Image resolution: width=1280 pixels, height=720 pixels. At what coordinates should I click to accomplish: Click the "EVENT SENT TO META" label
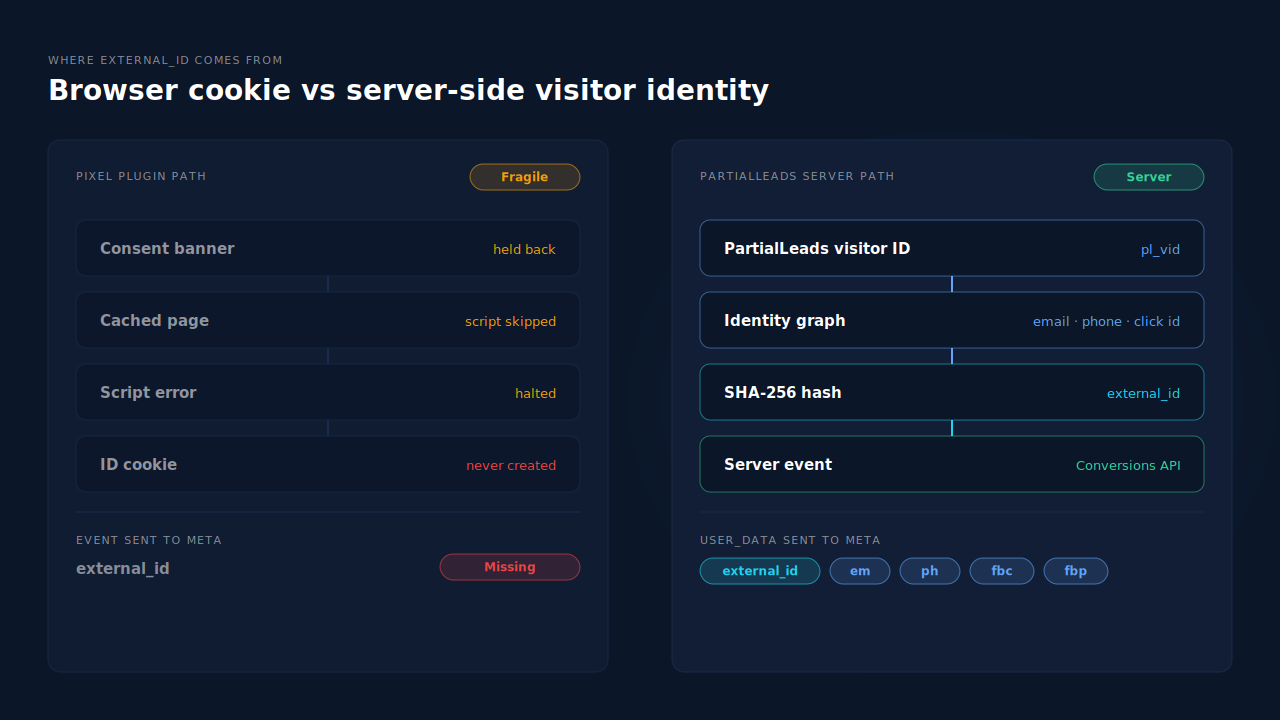(149, 541)
